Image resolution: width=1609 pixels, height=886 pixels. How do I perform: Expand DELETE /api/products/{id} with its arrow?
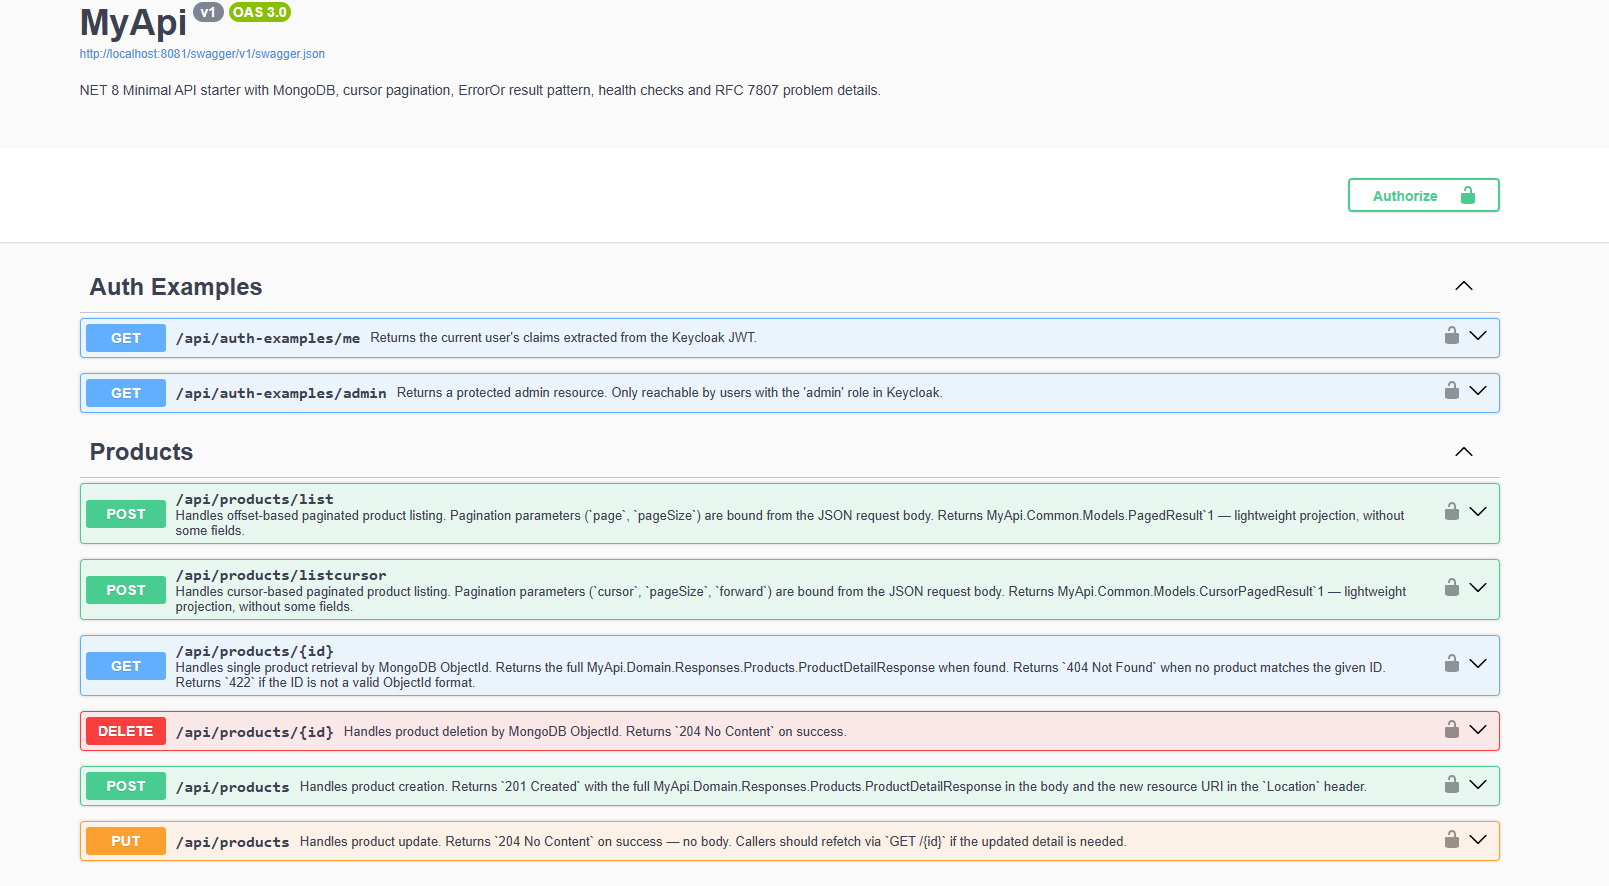click(1478, 730)
